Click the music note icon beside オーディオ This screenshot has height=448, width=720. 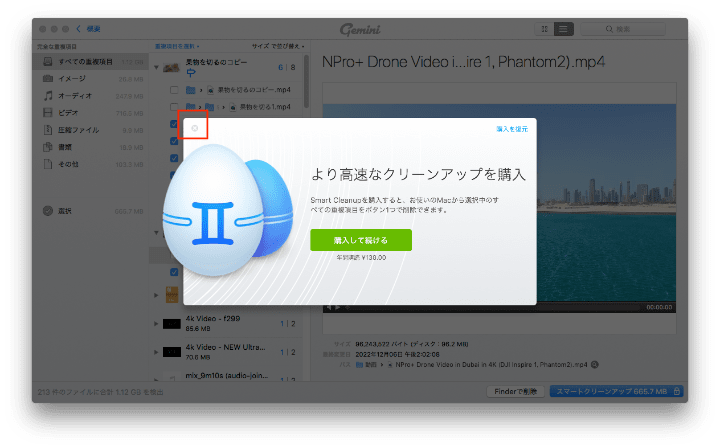point(48,95)
